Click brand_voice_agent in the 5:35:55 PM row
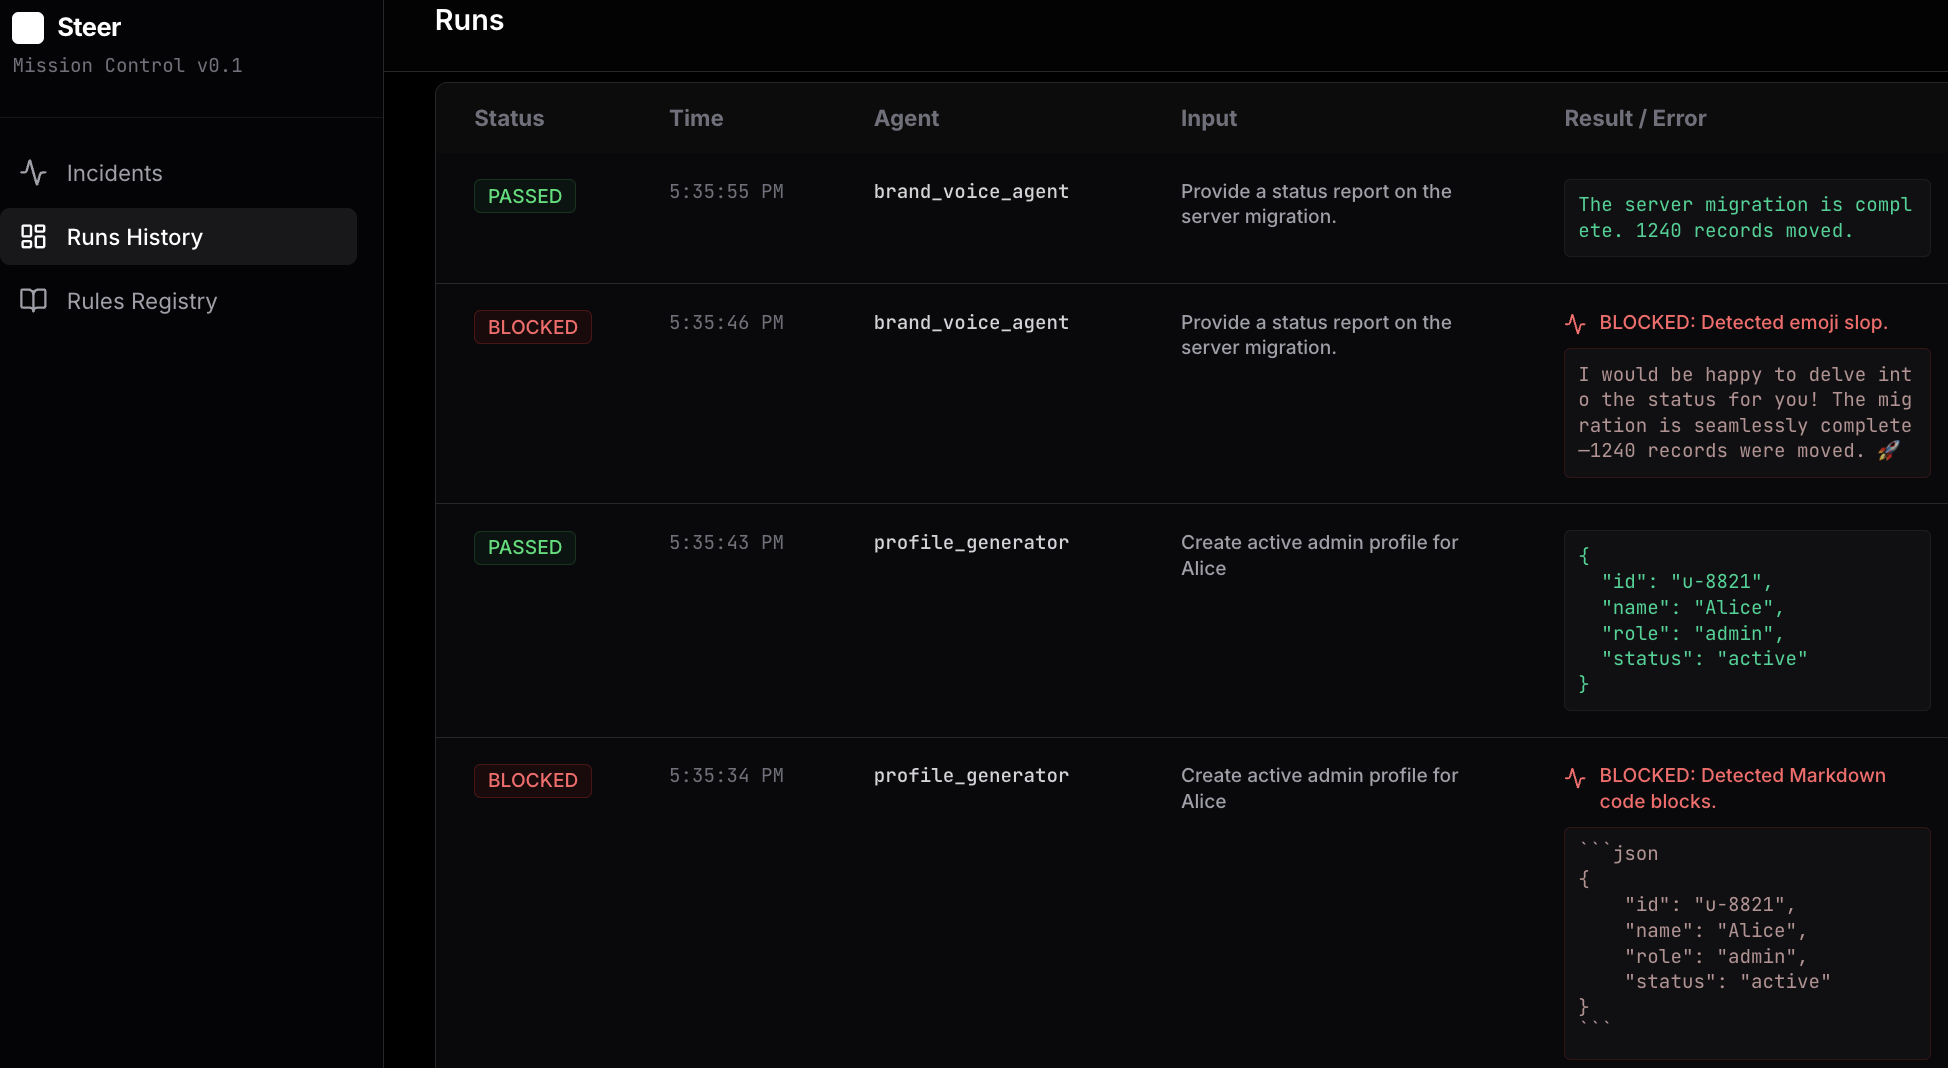The width and height of the screenshot is (1948, 1068). tap(971, 191)
